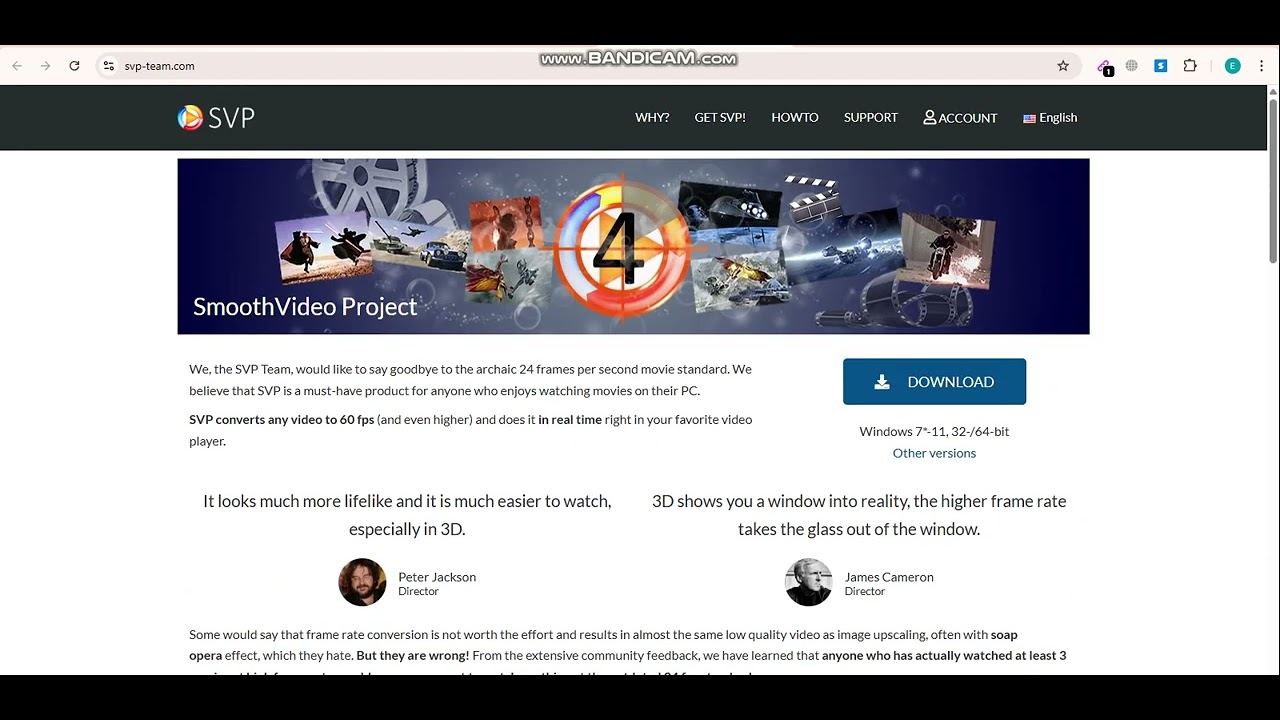Image resolution: width=1280 pixels, height=720 pixels.
Task: Click 'But they are wrong!' bold text
Action: pos(413,656)
